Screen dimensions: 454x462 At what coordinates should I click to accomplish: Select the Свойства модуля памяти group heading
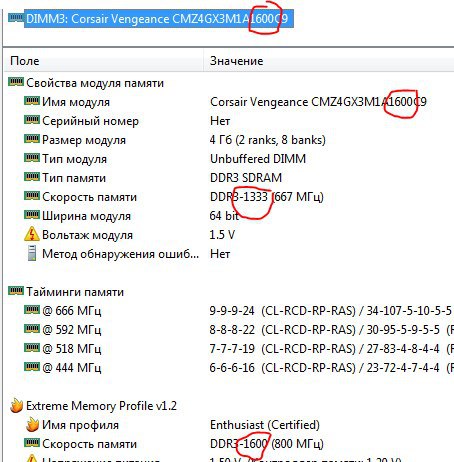[x=95, y=83]
